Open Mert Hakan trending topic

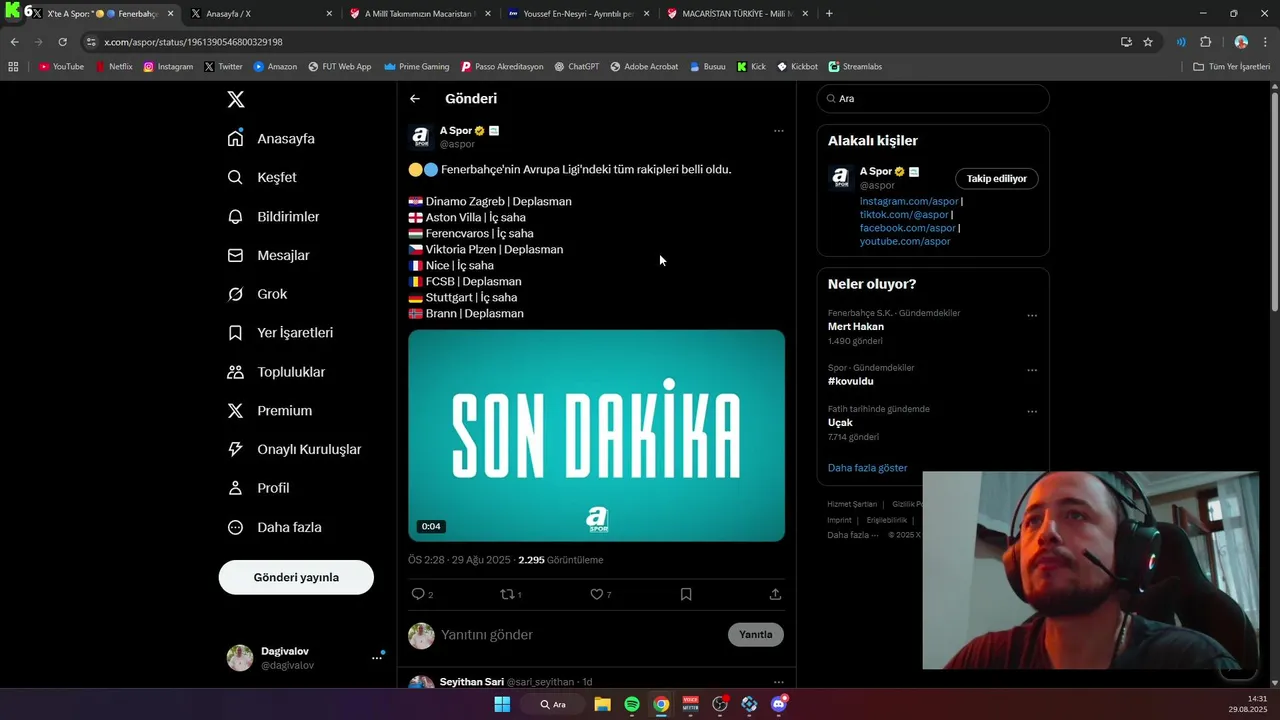click(856, 326)
